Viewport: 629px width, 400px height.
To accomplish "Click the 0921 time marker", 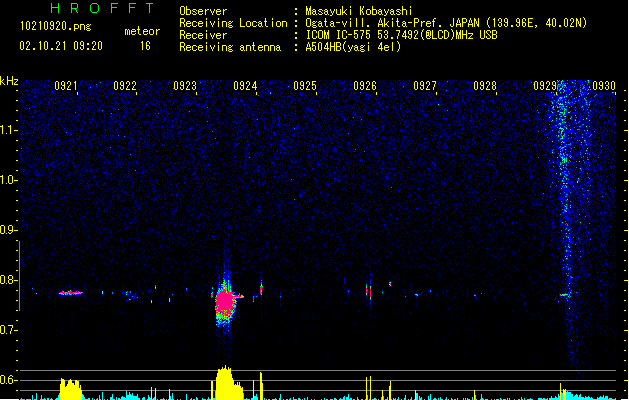I will pos(66,86).
